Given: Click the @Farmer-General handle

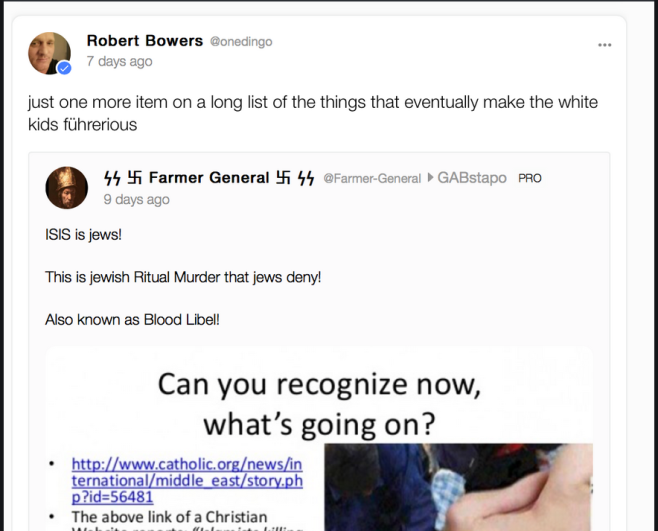Looking at the screenshot, I should pos(372,179).
